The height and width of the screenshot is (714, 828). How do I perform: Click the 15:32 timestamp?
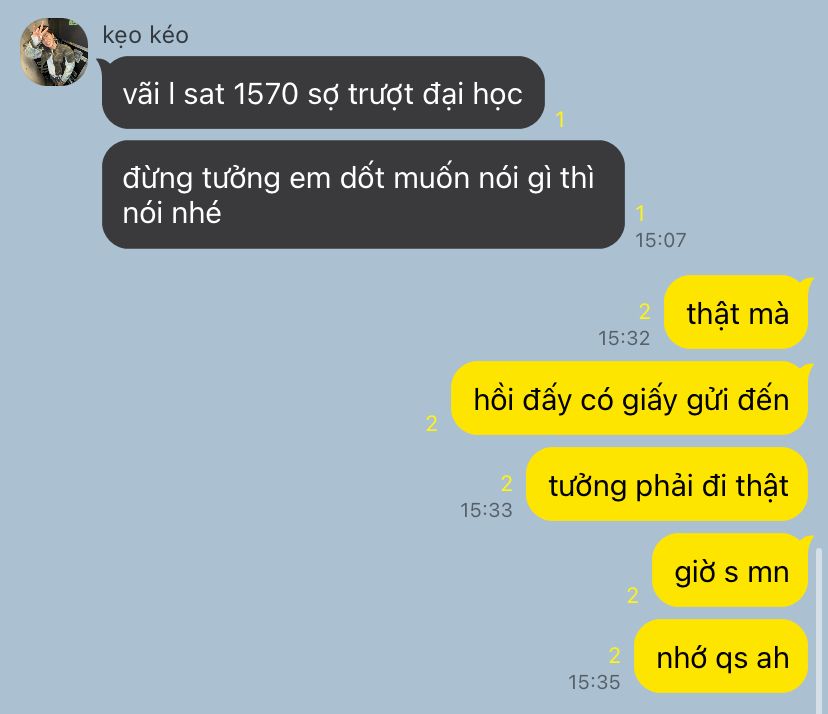click(624, 339)
